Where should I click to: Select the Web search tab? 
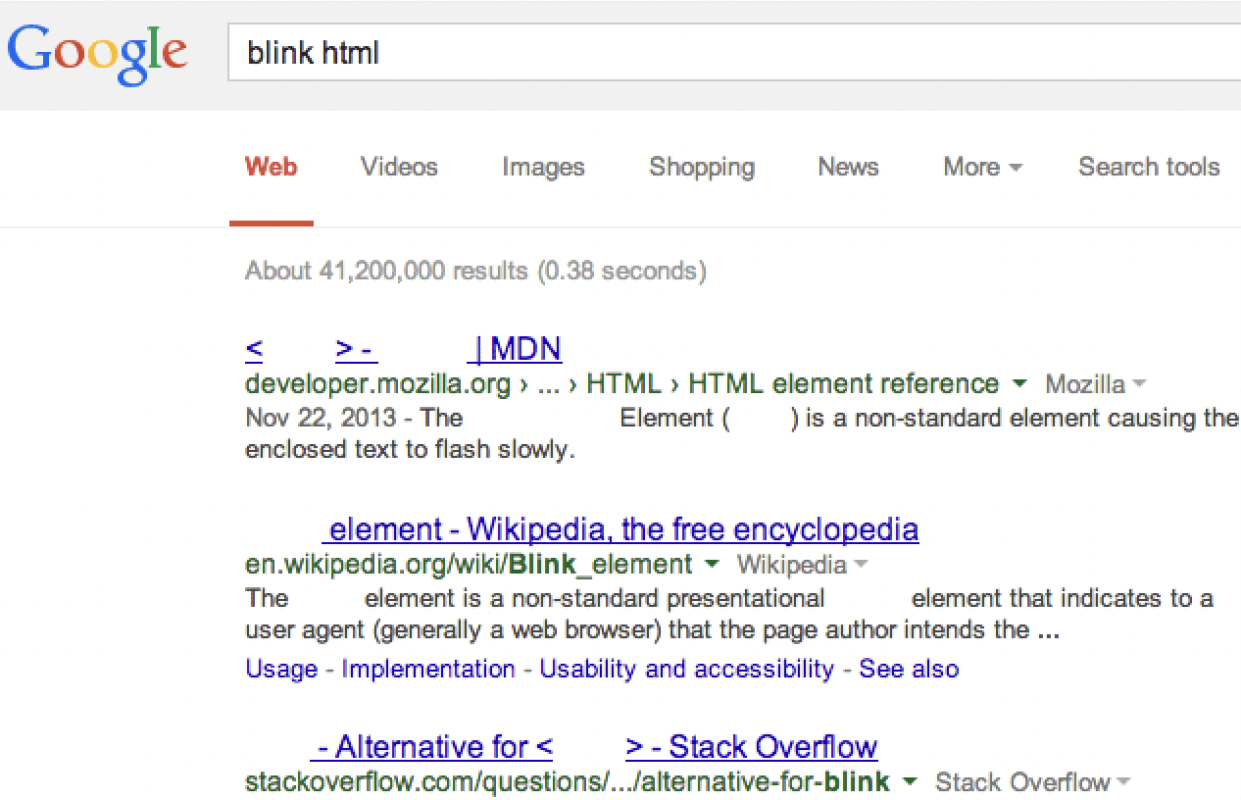tap(271, 167)
